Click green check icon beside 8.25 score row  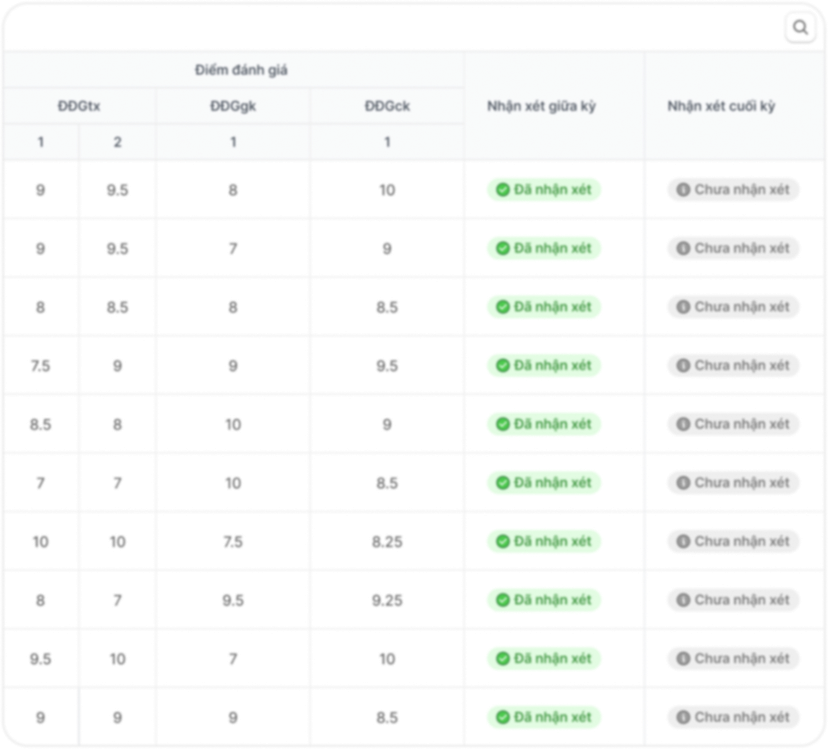(x=503, y=541)
